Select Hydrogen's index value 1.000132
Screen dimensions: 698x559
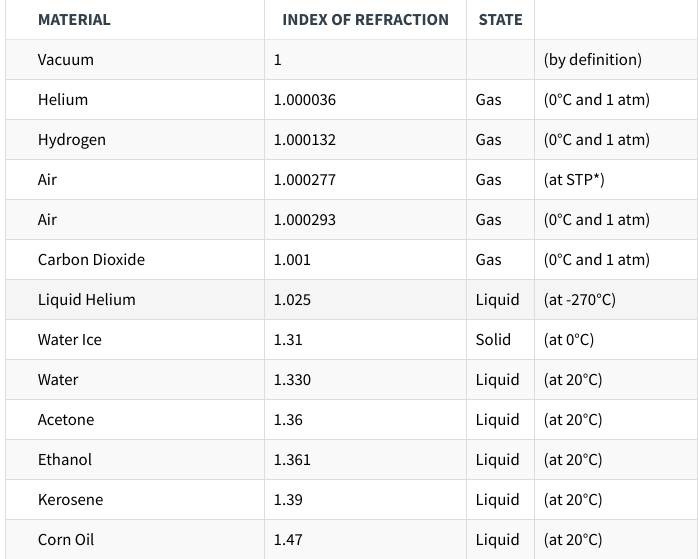(305, 139)
